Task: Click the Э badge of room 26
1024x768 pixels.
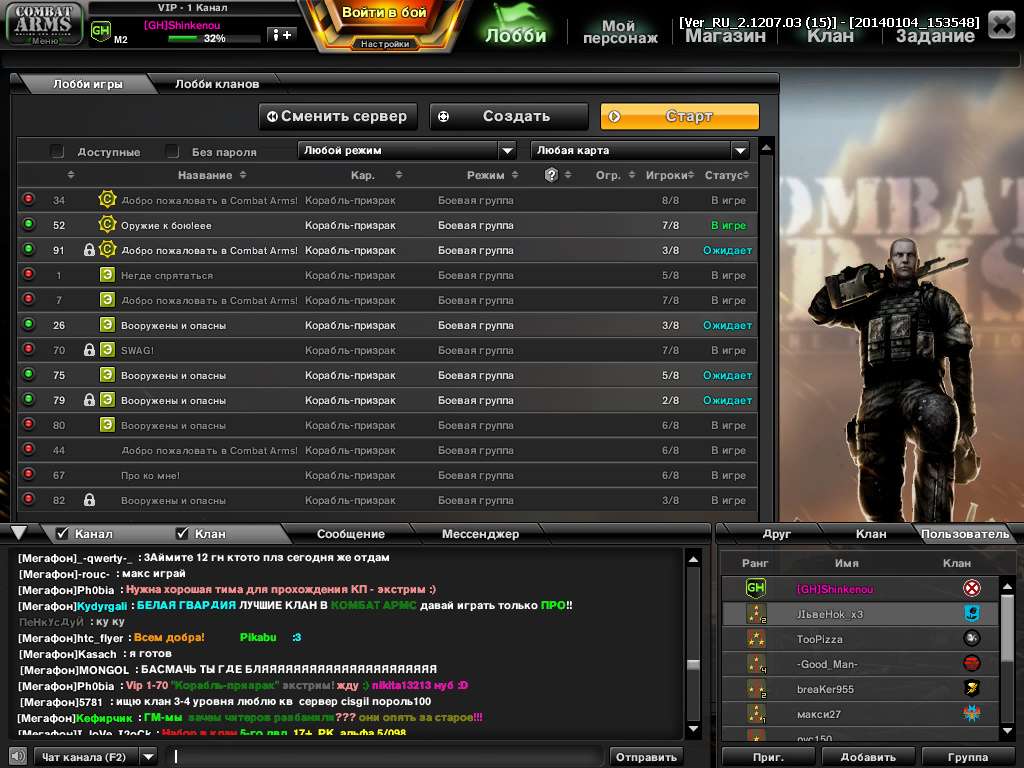Action: pos(107,325)
